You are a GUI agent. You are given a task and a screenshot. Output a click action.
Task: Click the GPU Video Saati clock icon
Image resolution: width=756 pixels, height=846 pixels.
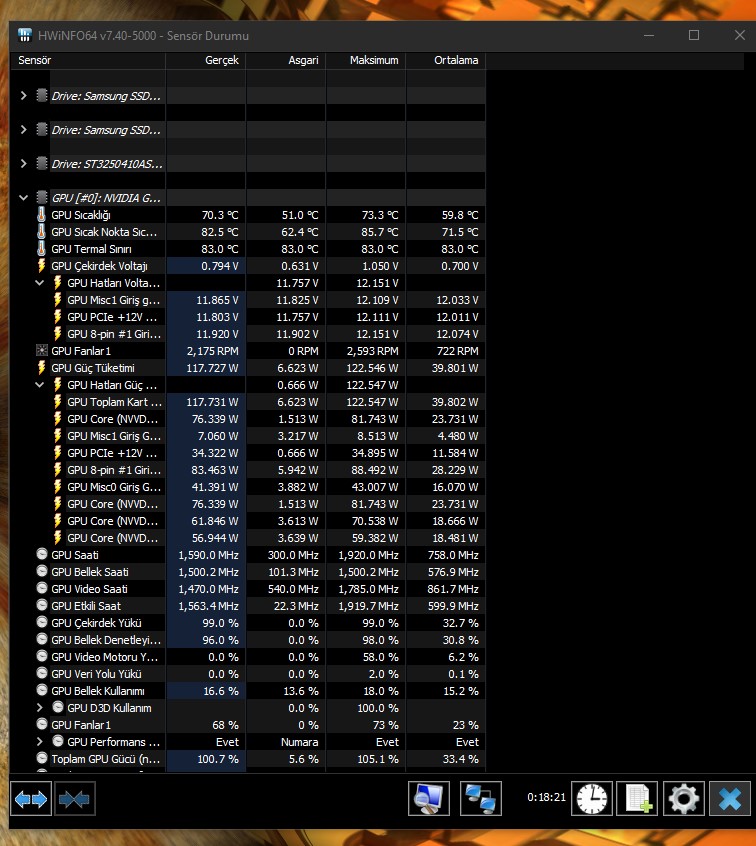tap(42, 588)
